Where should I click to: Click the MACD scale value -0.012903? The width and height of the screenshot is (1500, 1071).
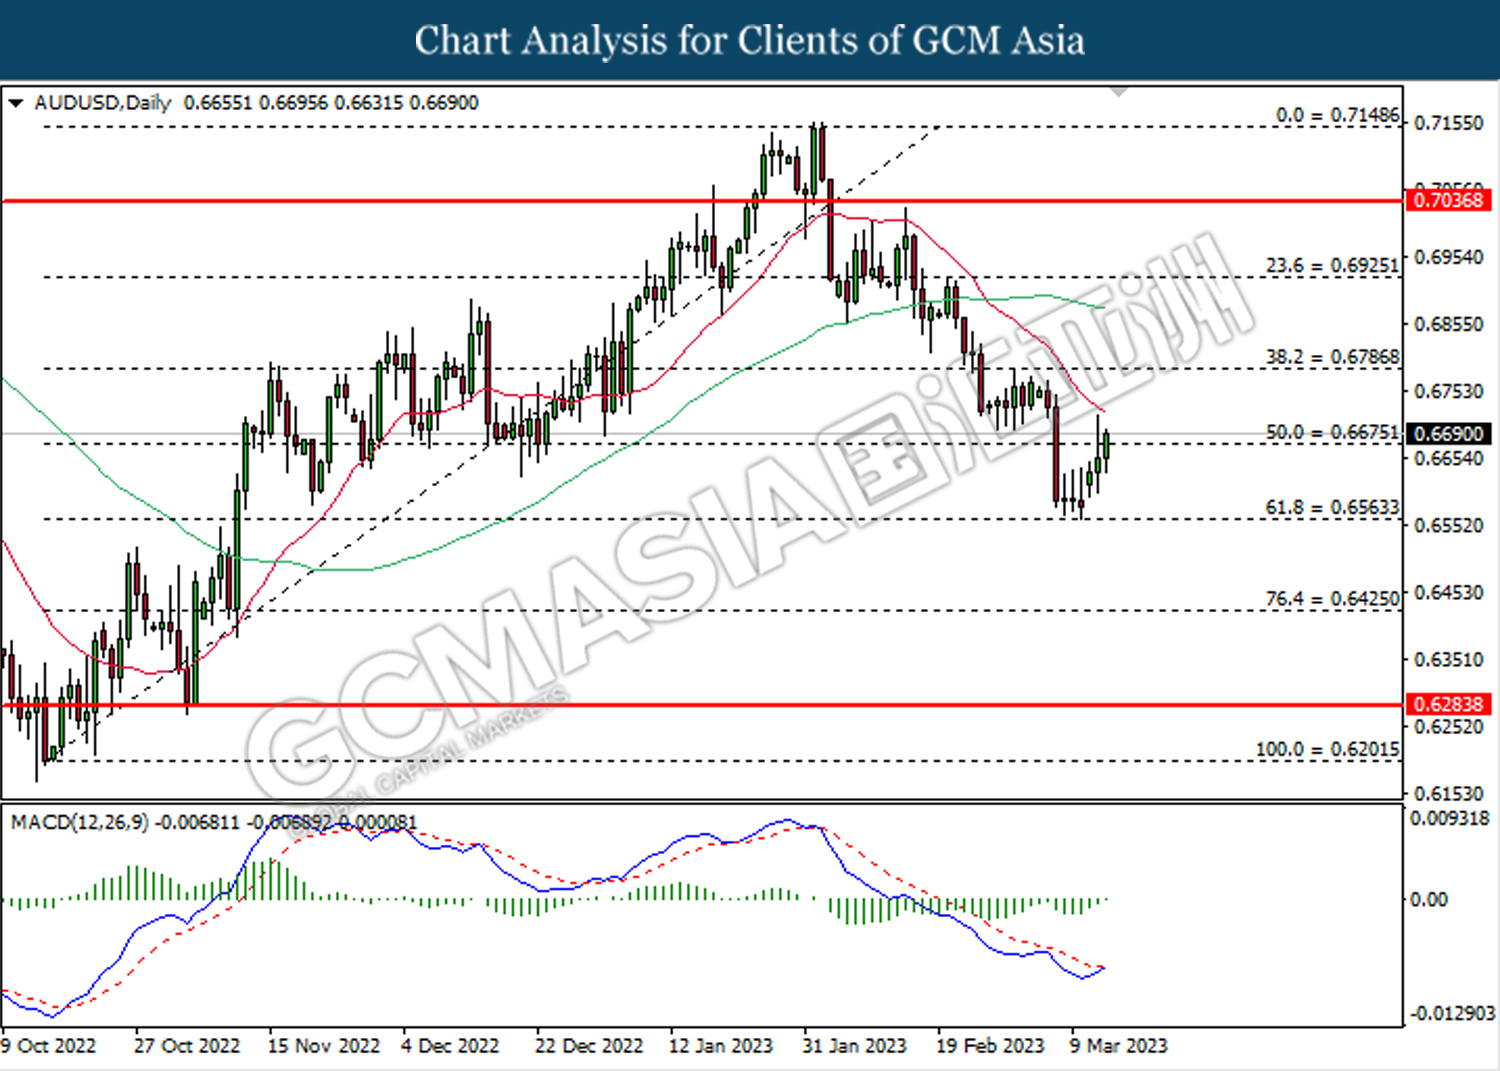click(x=1452, y=1013)
